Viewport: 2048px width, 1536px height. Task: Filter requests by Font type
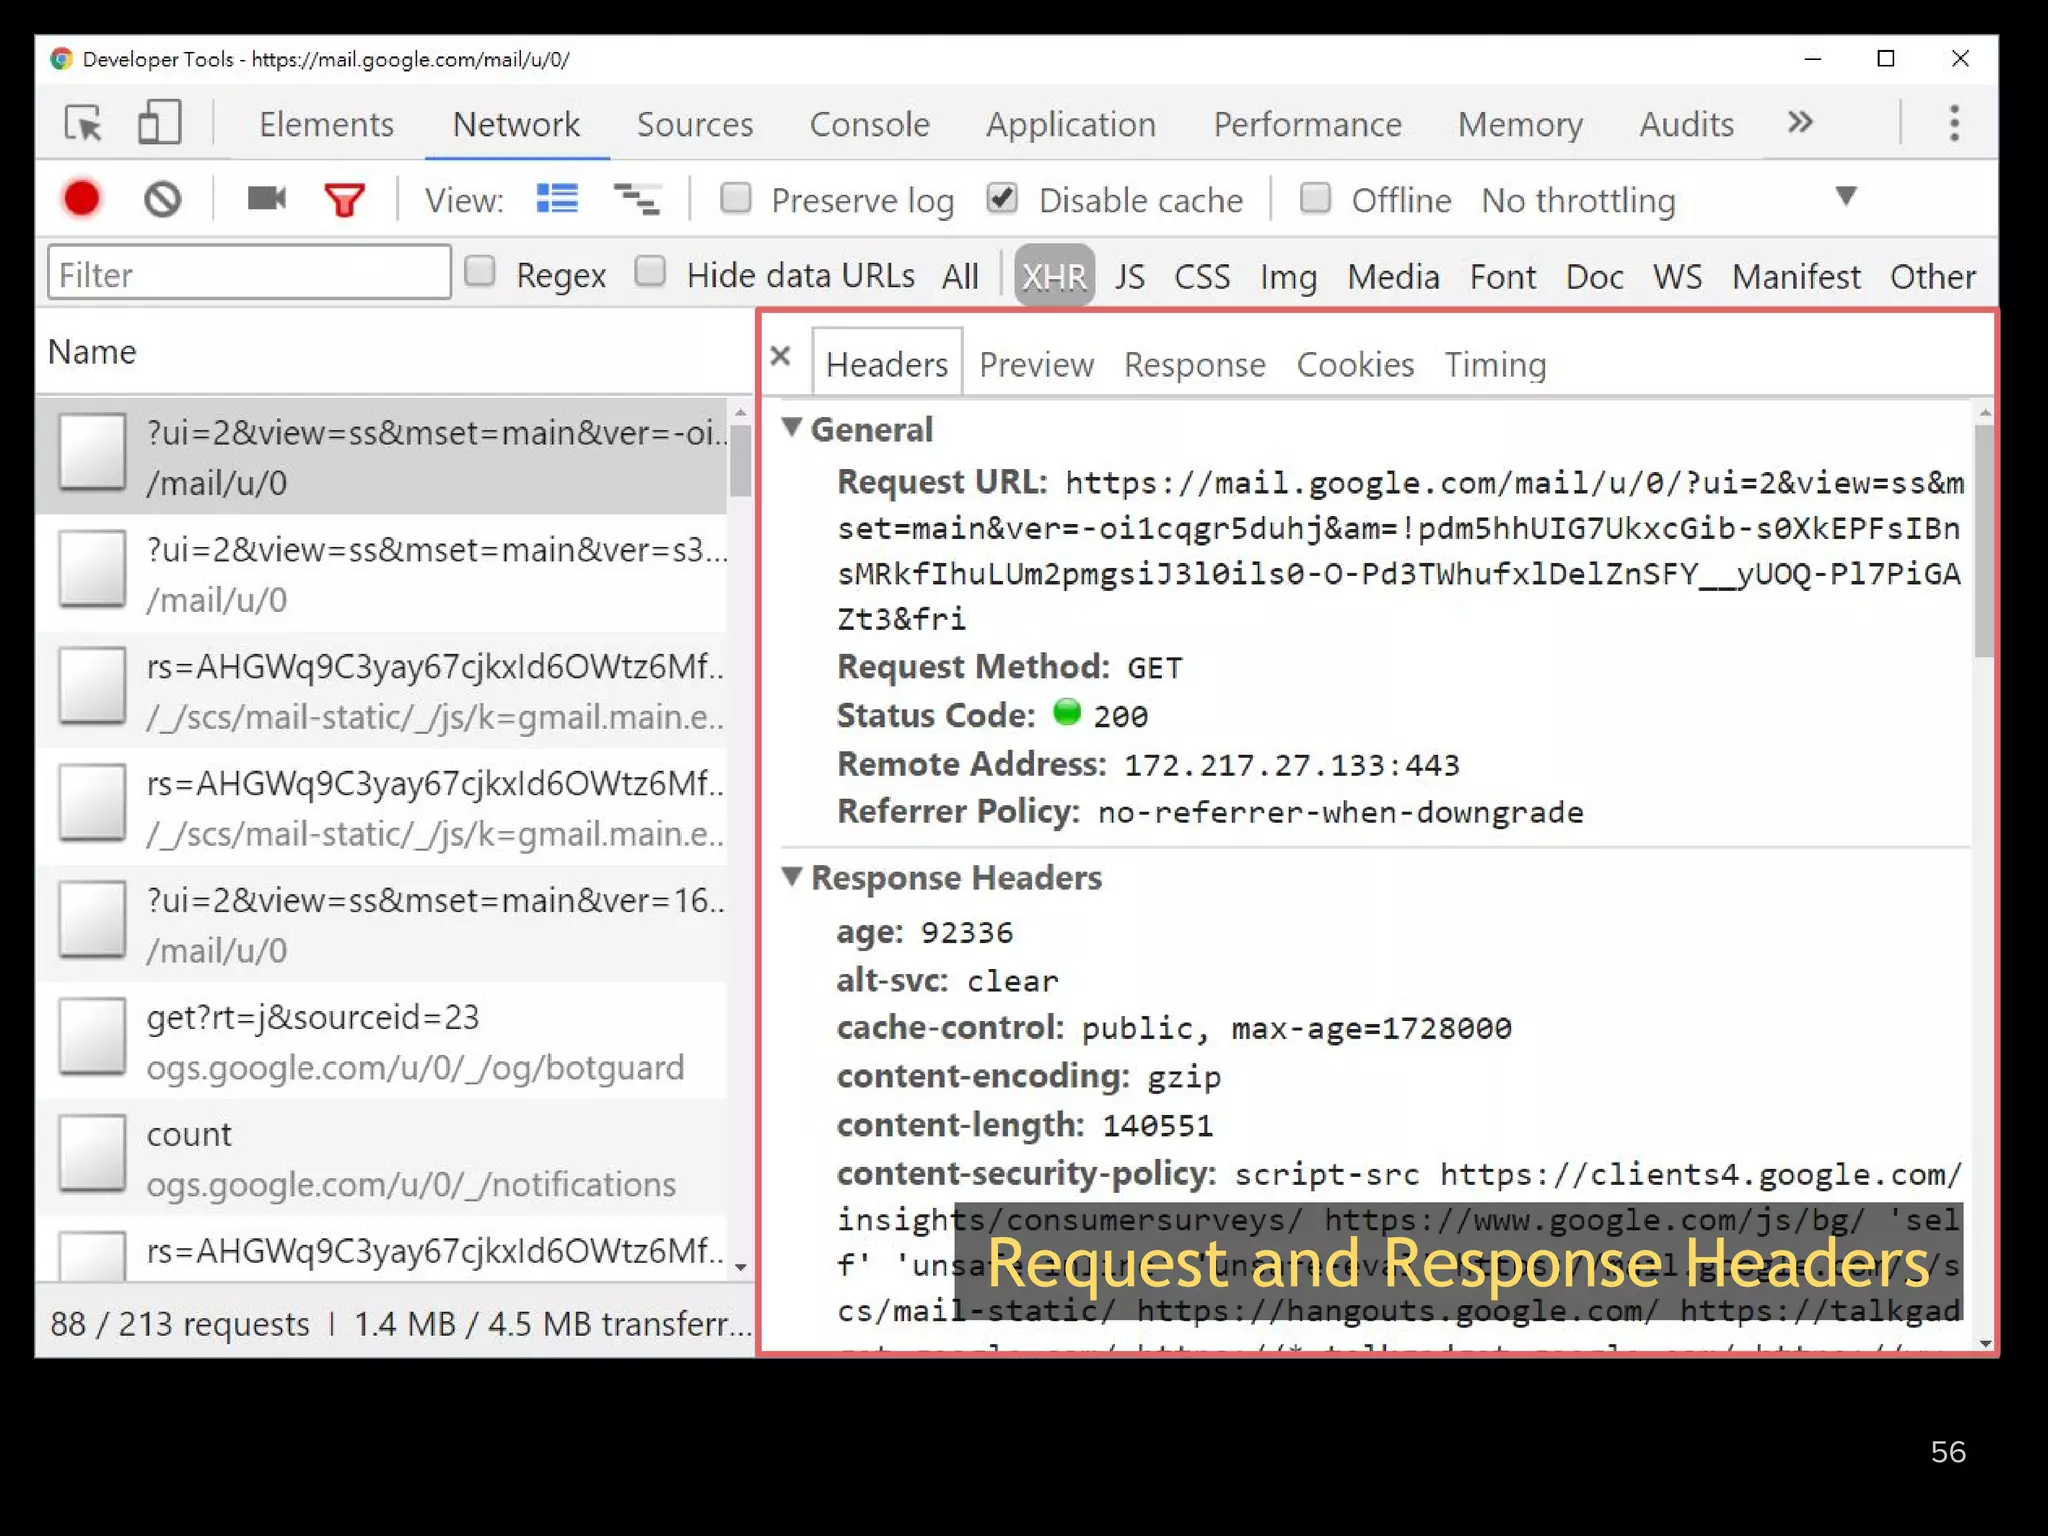(x=1502, y=276)
